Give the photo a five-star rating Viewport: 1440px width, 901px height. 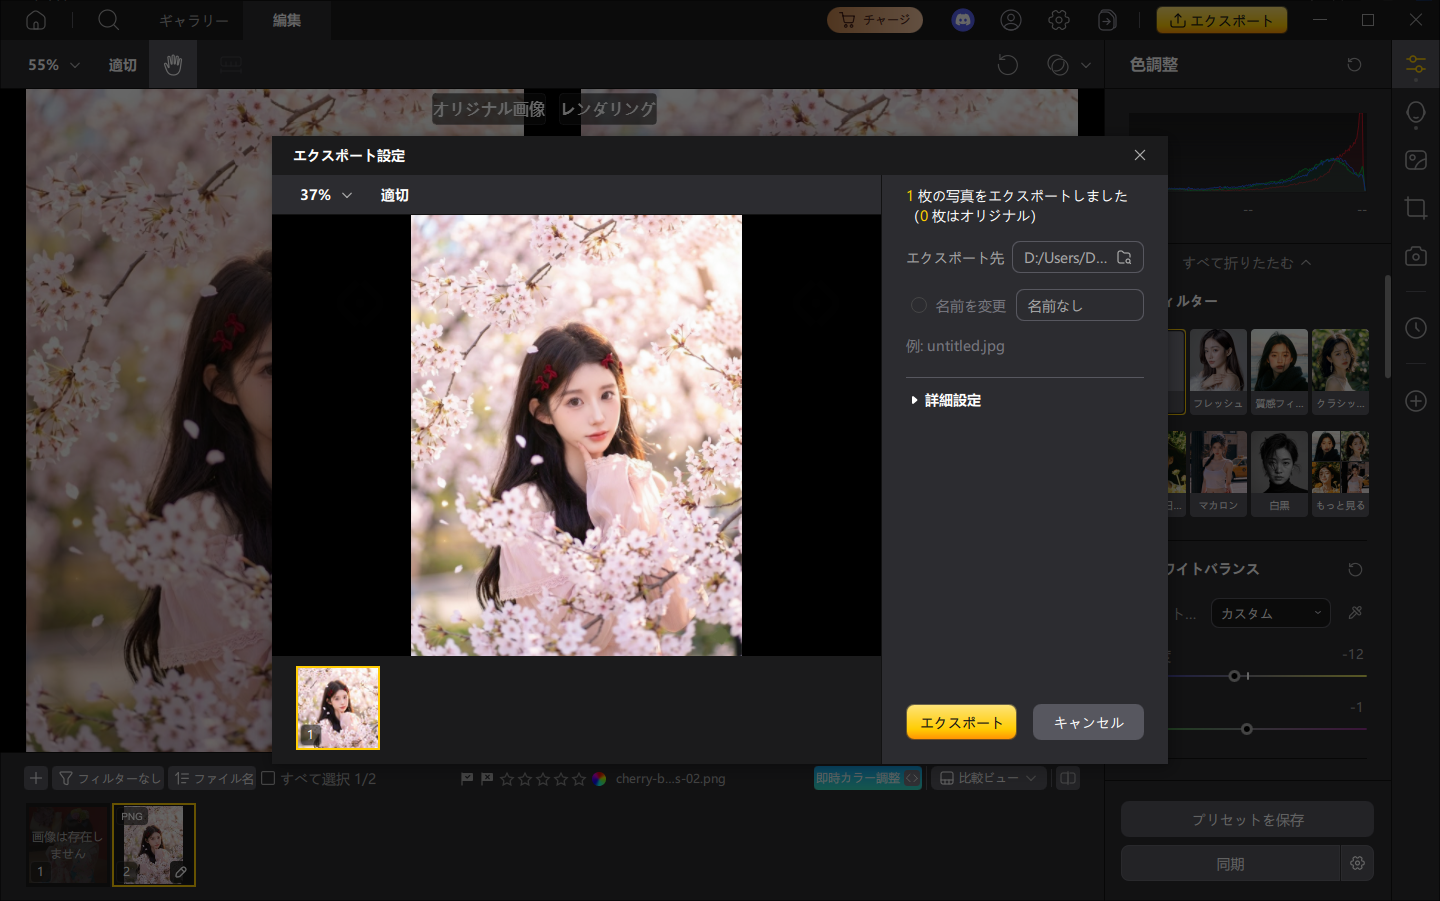point(577,777)
